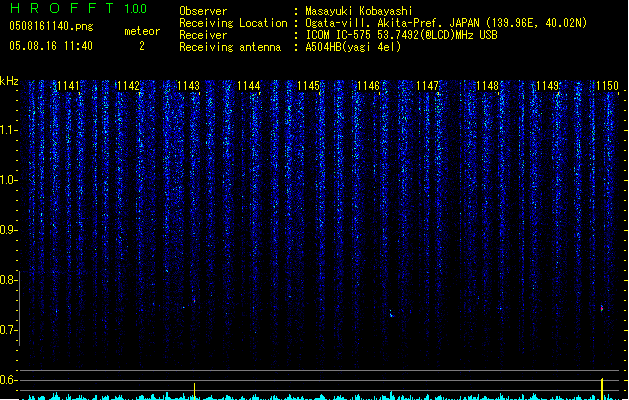Click the 1148 time marker
This screenshot has width=629, height=400.
(x=487, y=86)
